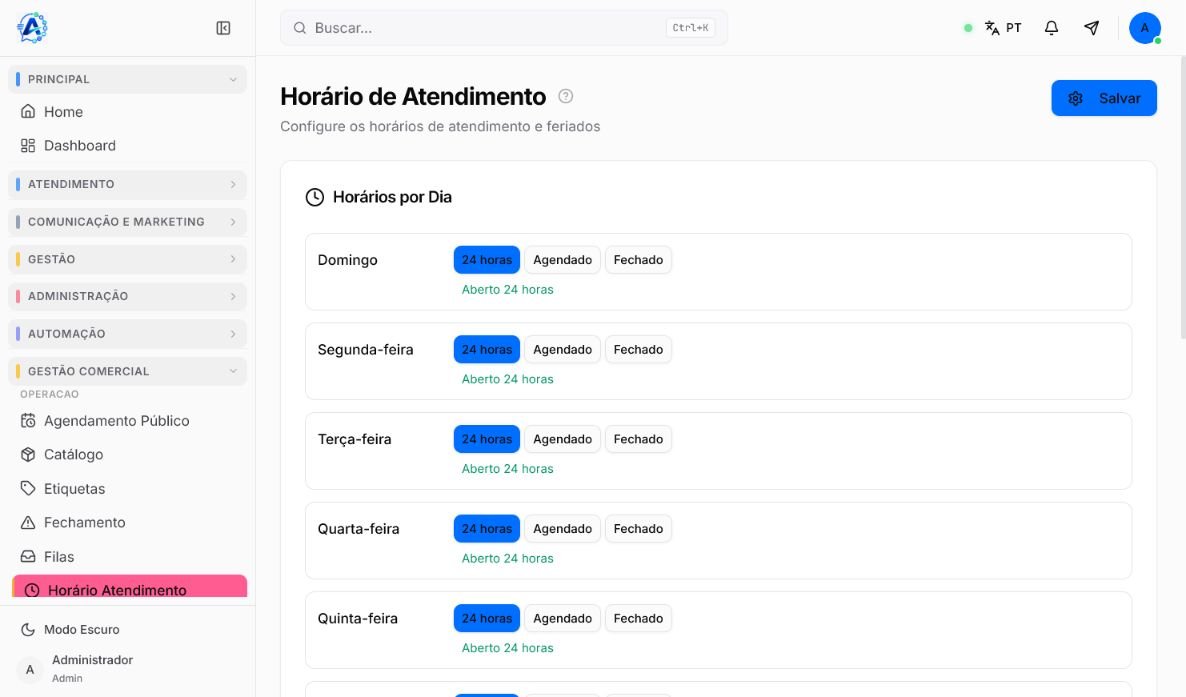The image size is (1186, 697).
Task: Click the Fechamento warning triangle icon
Action: pyautogui.click(x=28, y=522)
